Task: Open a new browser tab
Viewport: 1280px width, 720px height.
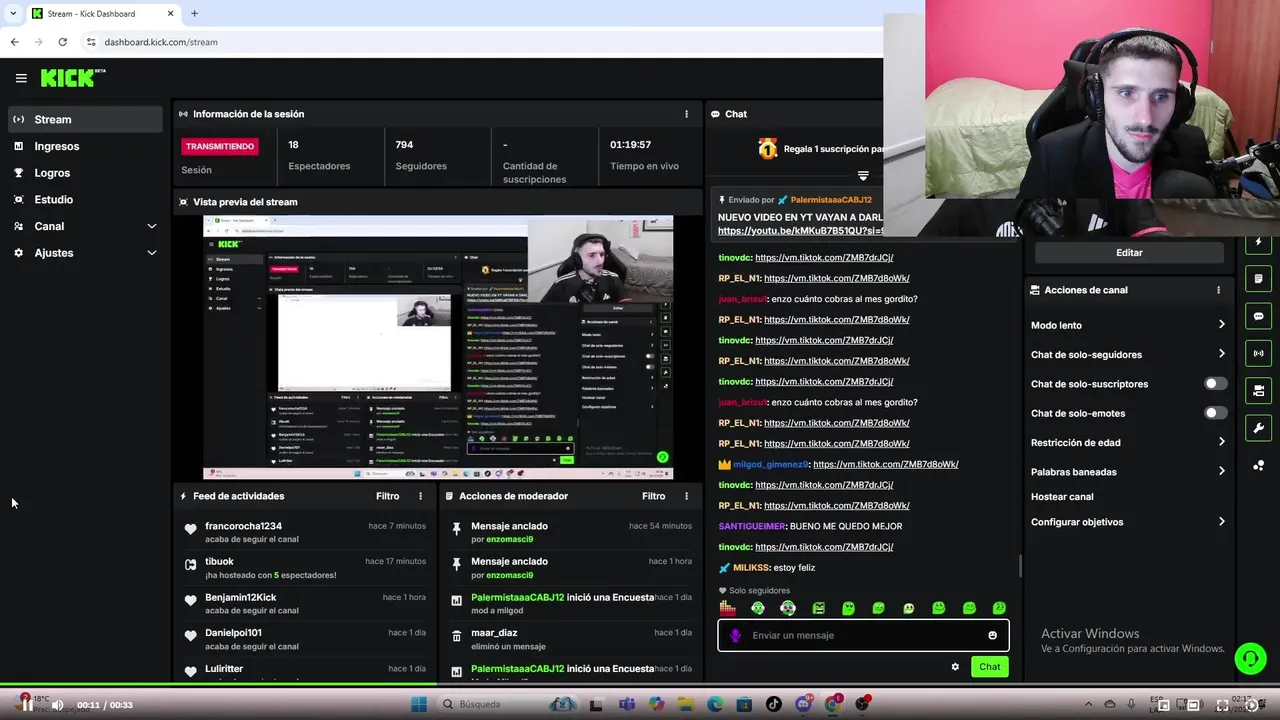Action: pos(194,13)
